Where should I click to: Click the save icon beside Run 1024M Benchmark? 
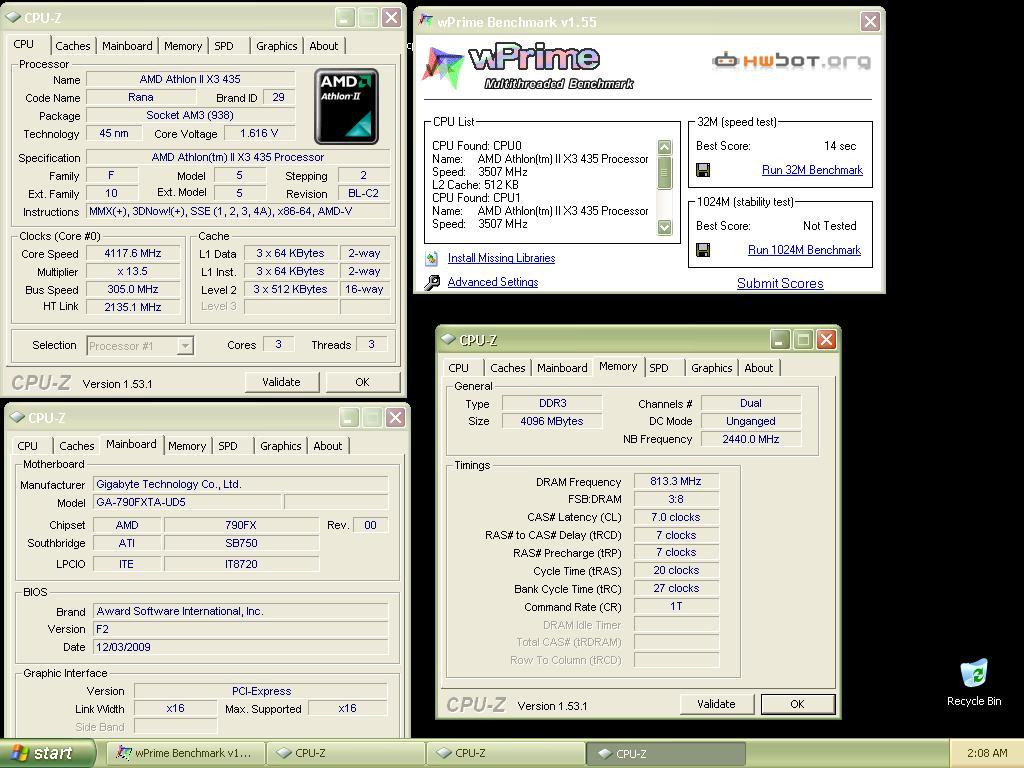[x=703, y=250]
